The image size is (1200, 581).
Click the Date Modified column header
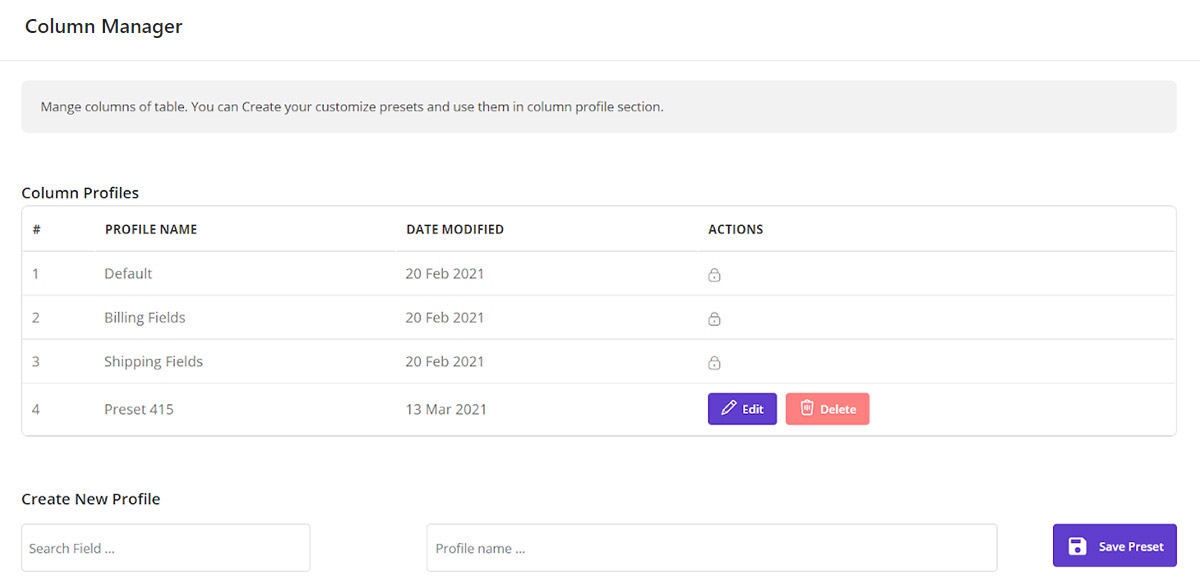455,230
